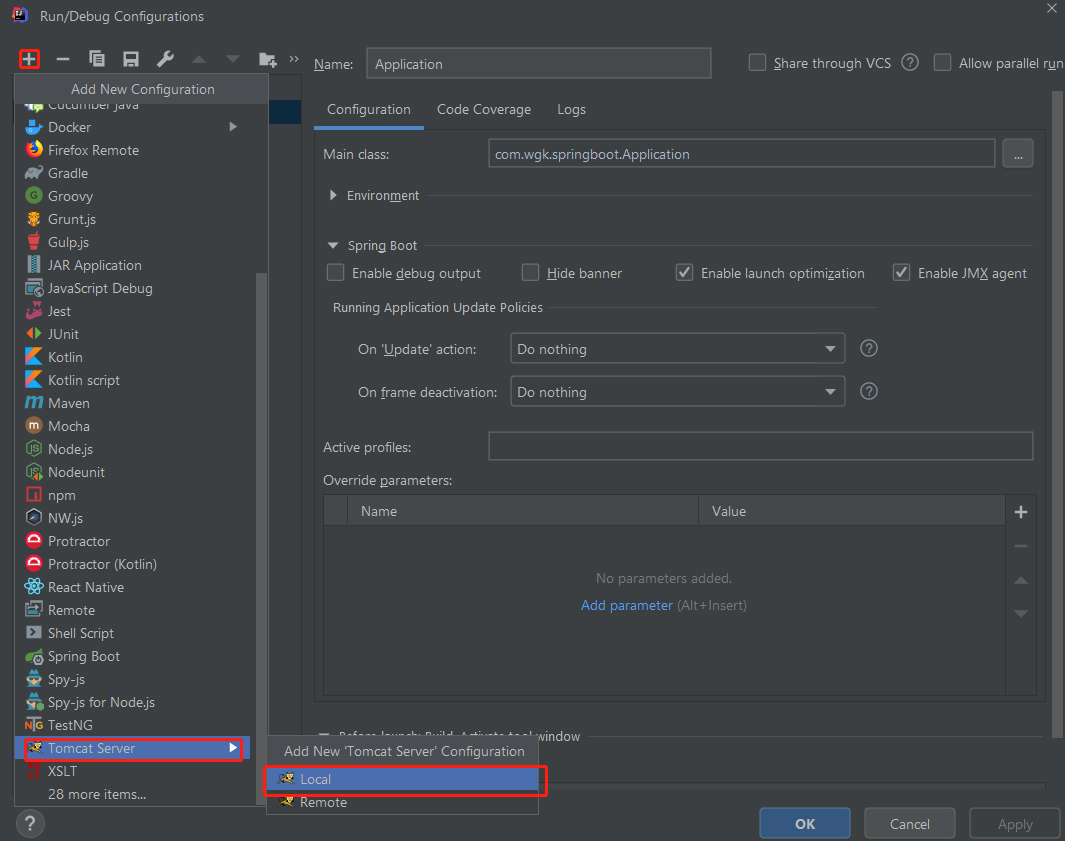The height and width of the screenshot is (841, 1065).
Task: Open Edit Templates wrench icon
Action: pyautogui.click(x=165, y=60)
